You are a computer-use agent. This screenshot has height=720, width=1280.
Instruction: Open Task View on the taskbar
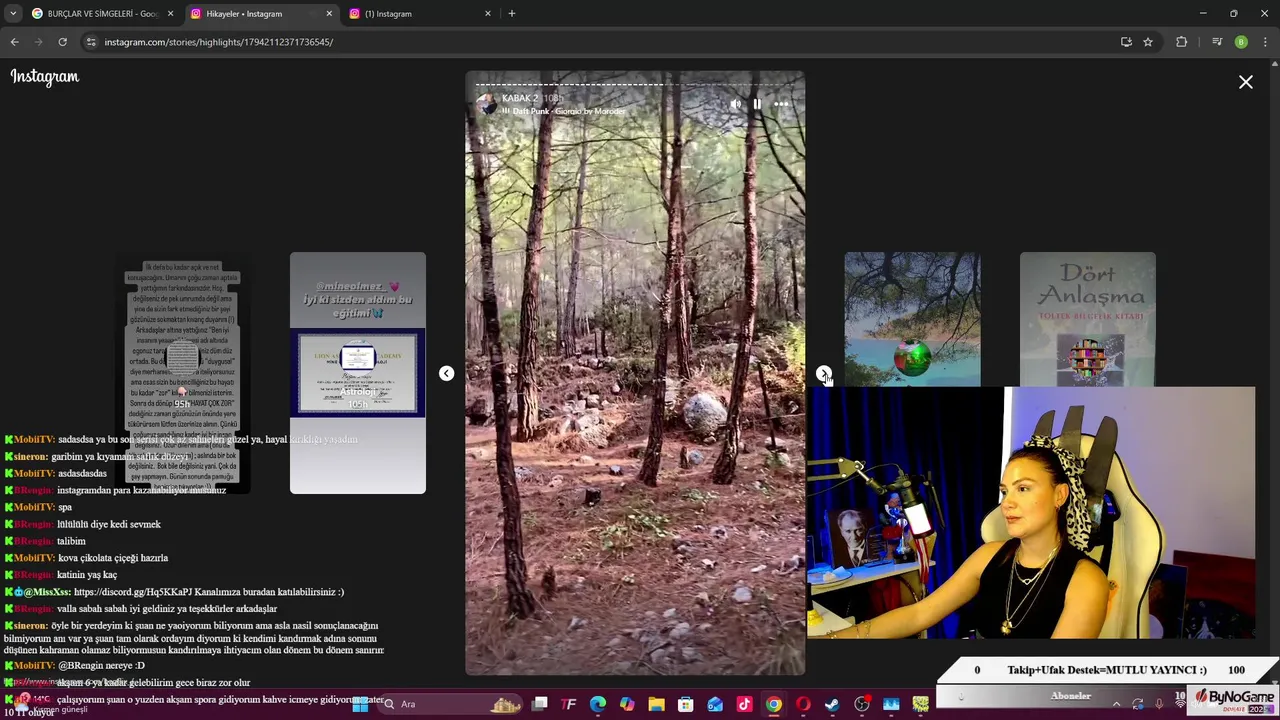pyautogui.click(x=540, y=704)
